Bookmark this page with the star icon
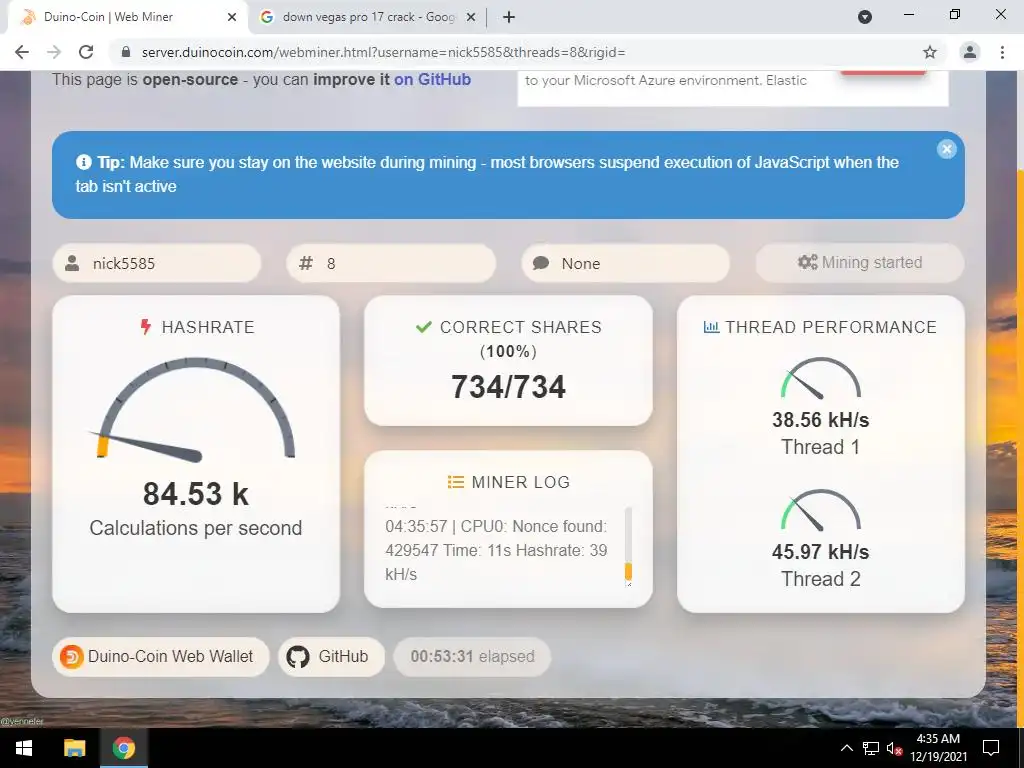The width and height of the screenshot is (1024, 768). 930,52
